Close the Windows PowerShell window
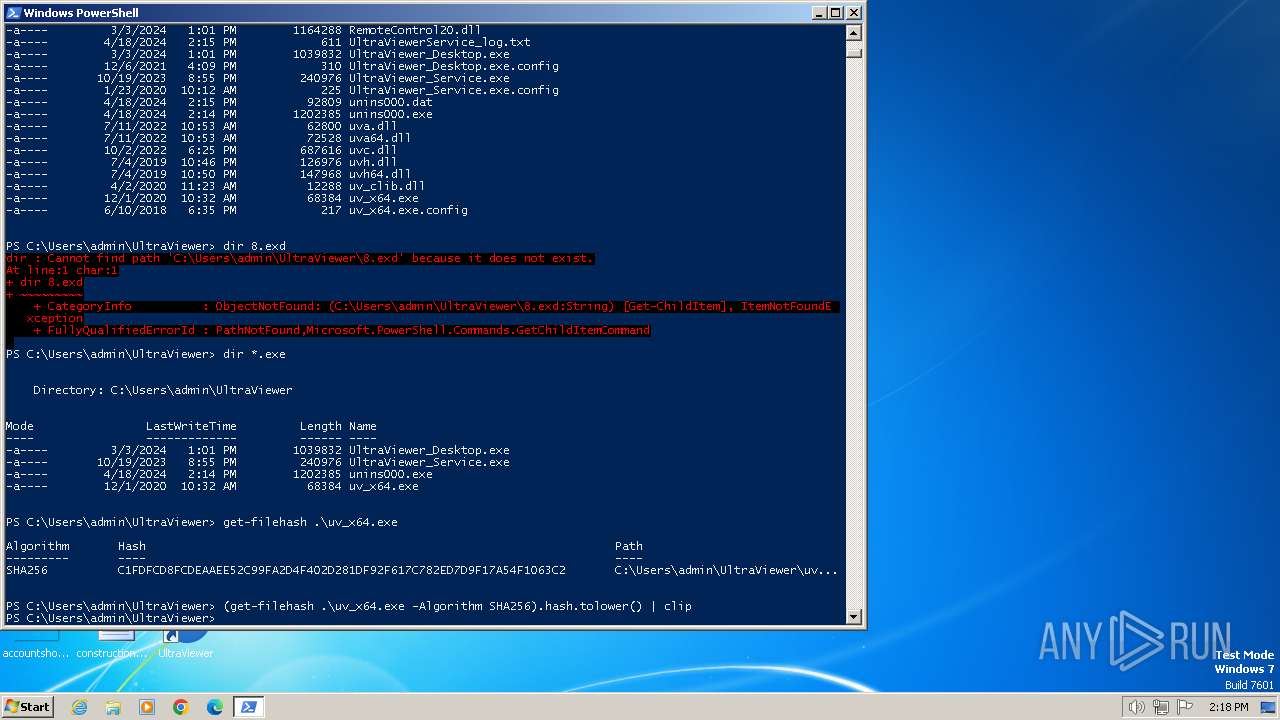 853,13
